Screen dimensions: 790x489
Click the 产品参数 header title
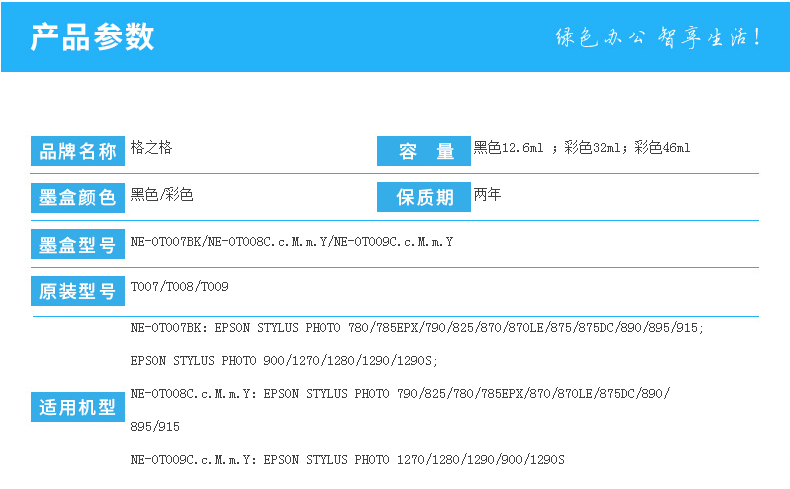tap(92, 37)
